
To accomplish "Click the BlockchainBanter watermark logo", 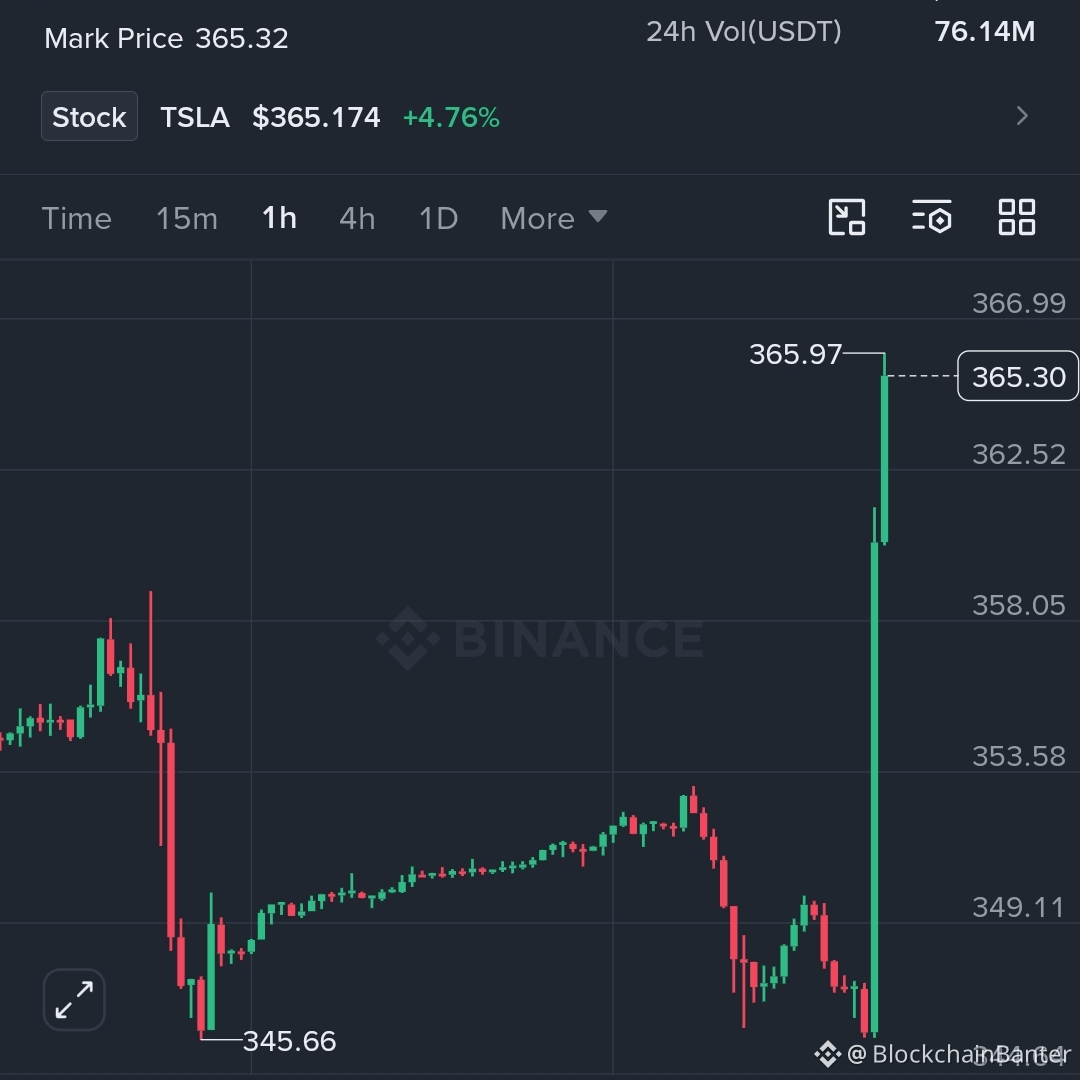I will 827,1054.
